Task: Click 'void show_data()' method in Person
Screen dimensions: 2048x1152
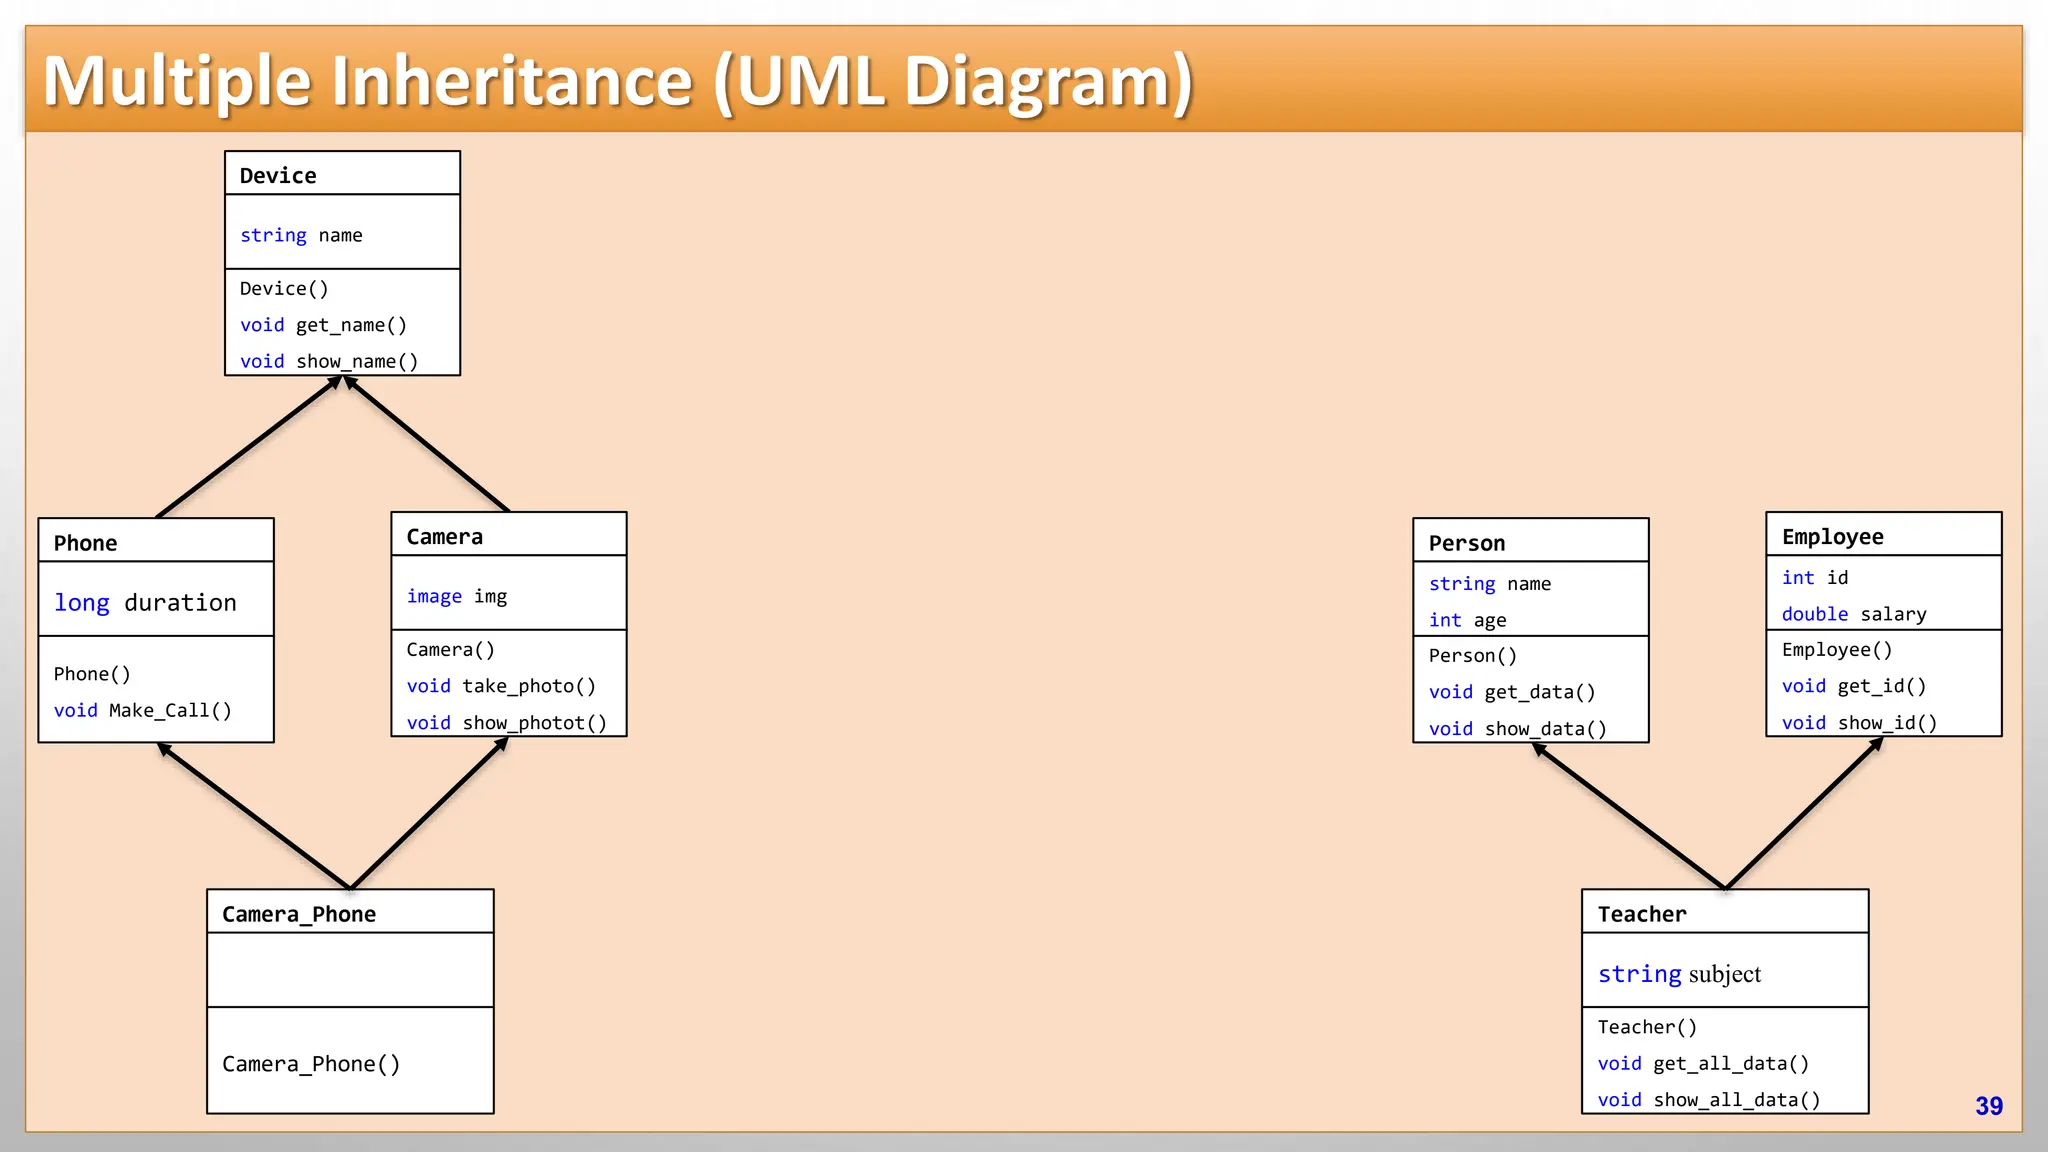Action: 1517,729
